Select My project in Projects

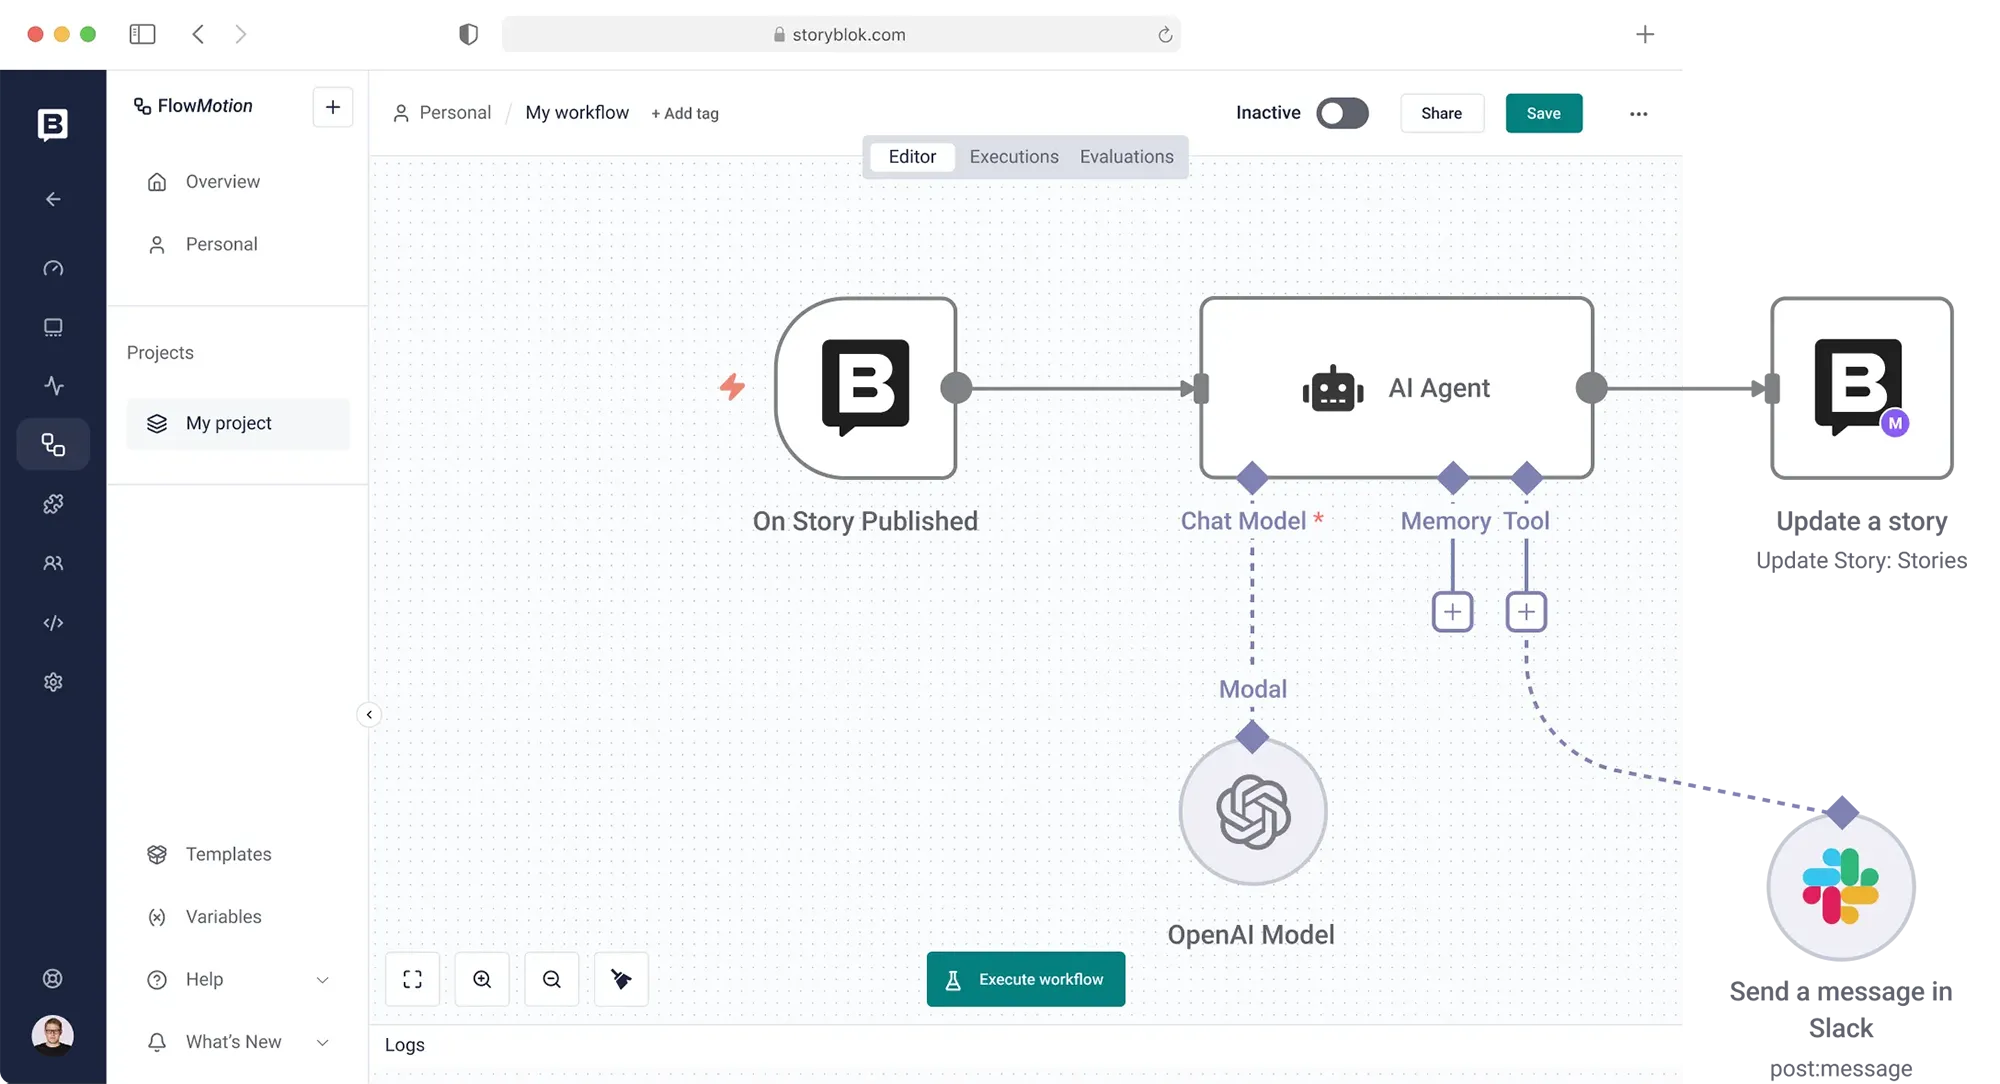(238, 424)
